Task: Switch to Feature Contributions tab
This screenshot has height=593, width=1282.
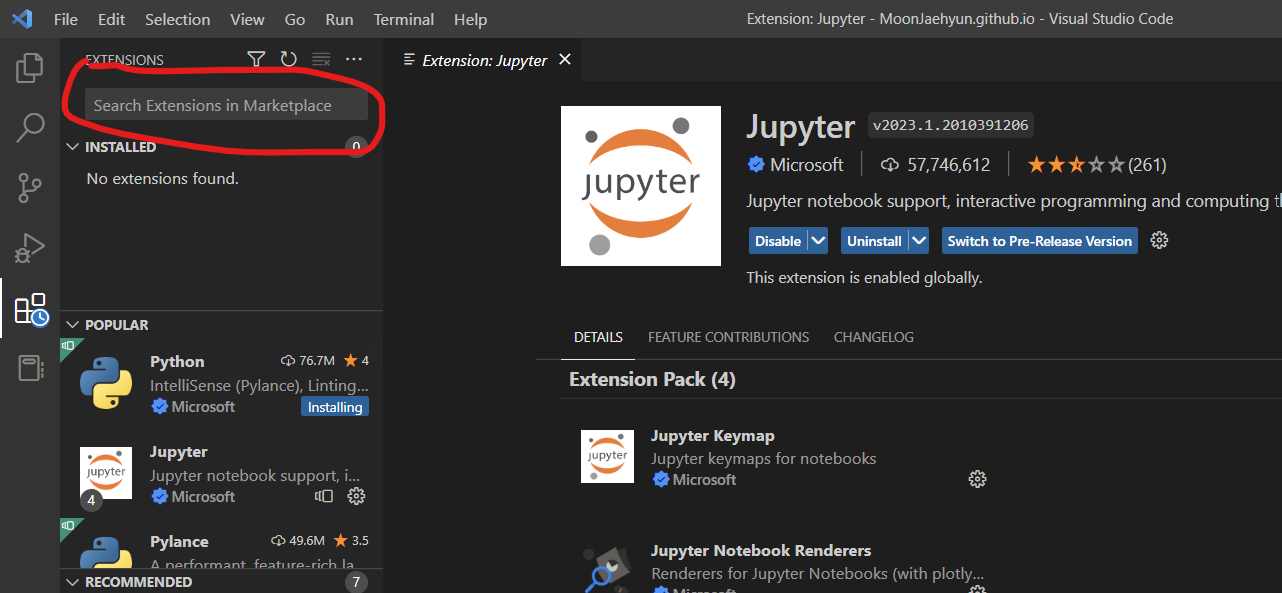Action: tap(728, 337)
